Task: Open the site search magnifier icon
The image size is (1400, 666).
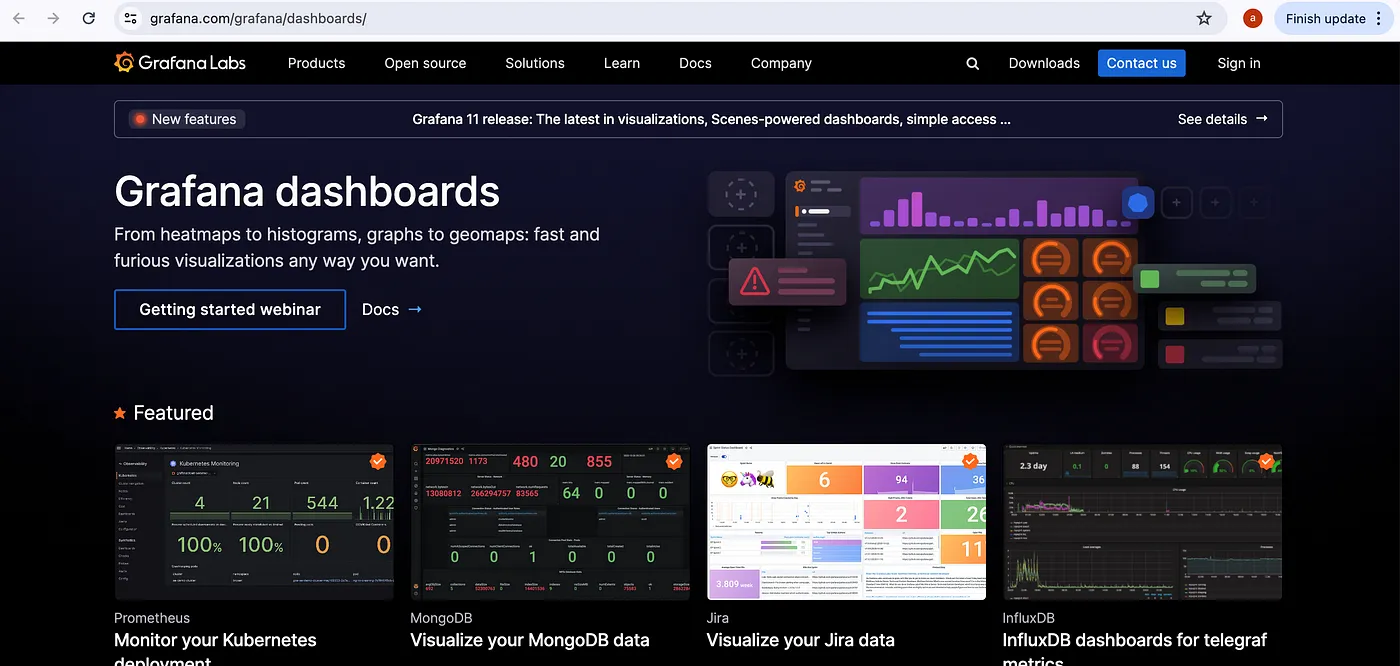Action: point(973,63)
